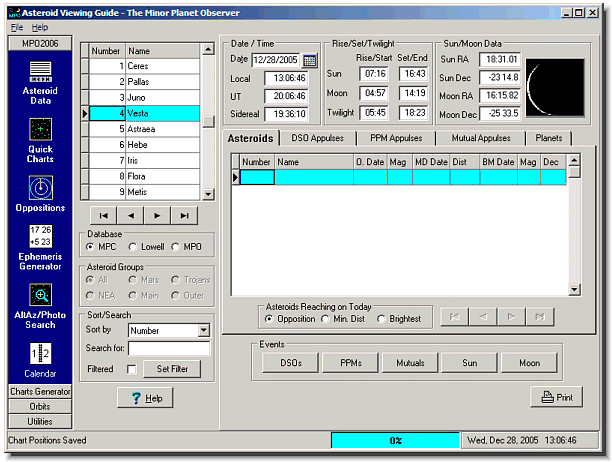Click previous-record arrow in Asteroids tab navigator
This screenshot has height=462, width=612.
pyautogui.click(x=483, y=317)
